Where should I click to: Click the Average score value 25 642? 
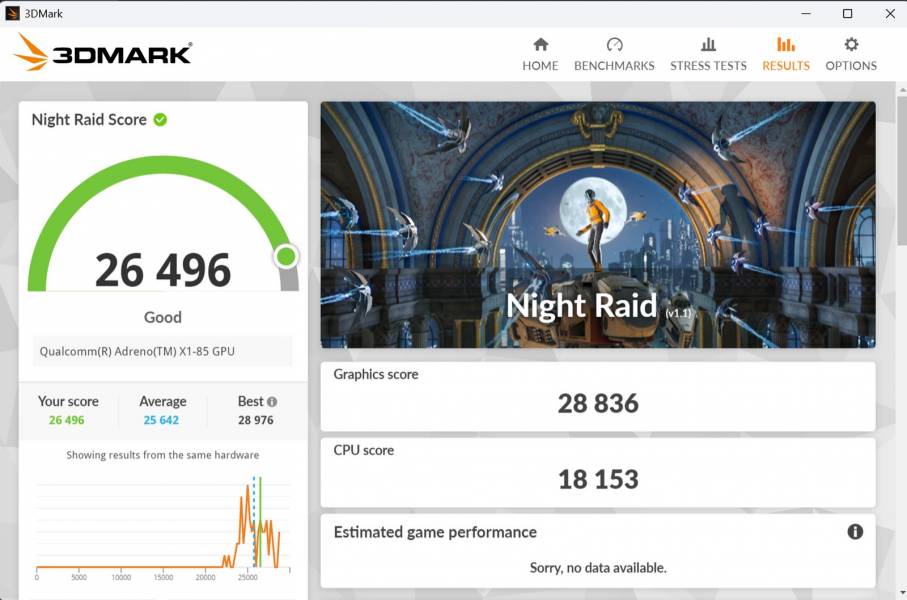[161, 420]
